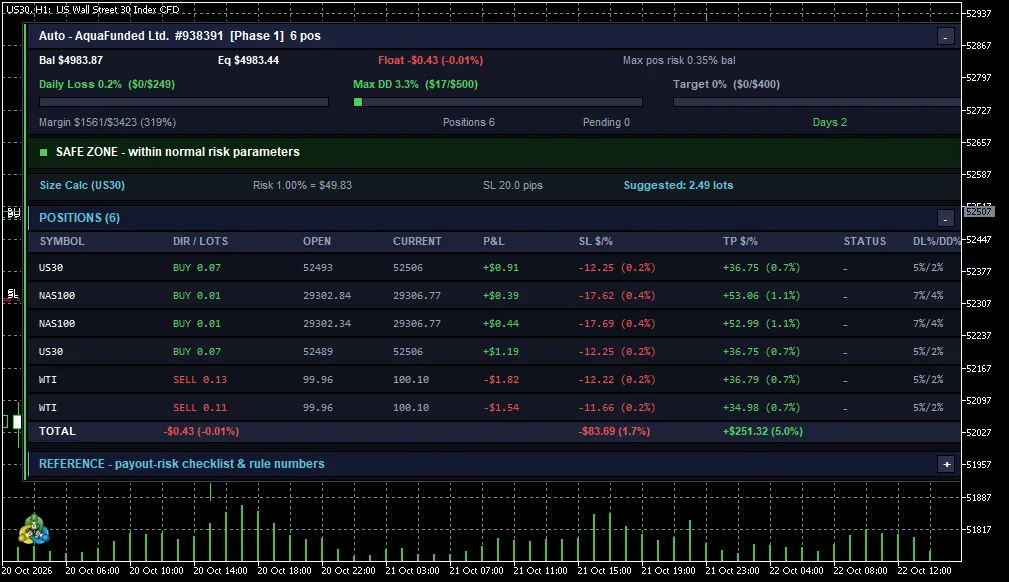This screenshot has height=582, width=1009.
Task: Click the DIR / LOTS column header
Action: click(x=200, y=241)
